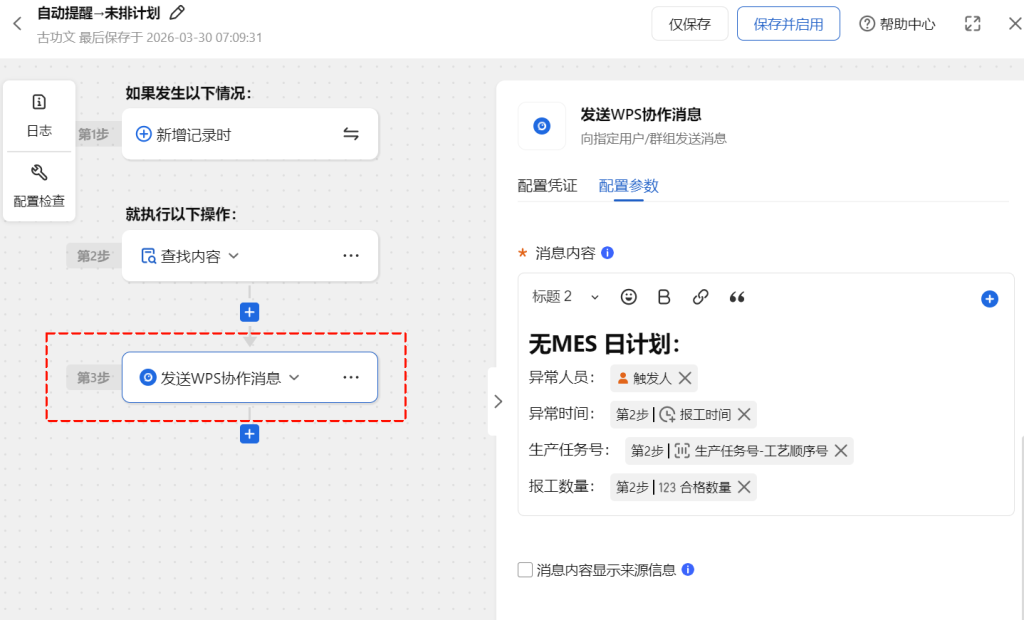Switch to the 配置参数 tab
The width and height of the screenshot is (1024, 620).
[628, 186]
